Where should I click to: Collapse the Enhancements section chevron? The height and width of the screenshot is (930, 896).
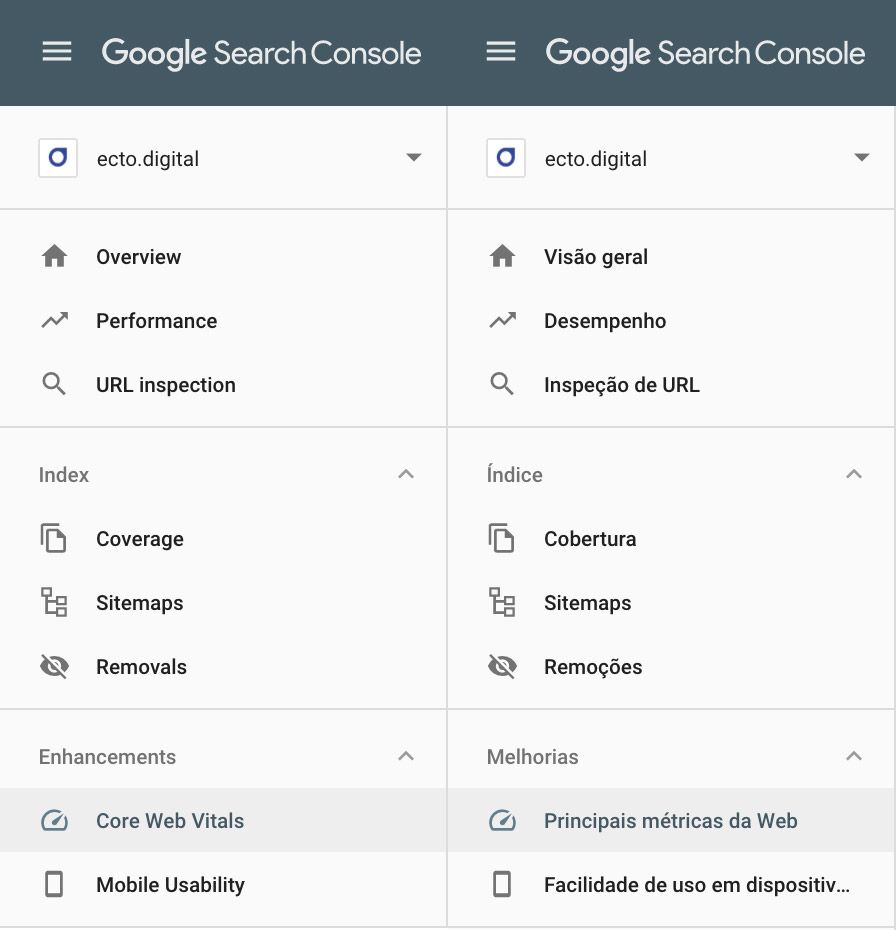(x=406, y=756)
